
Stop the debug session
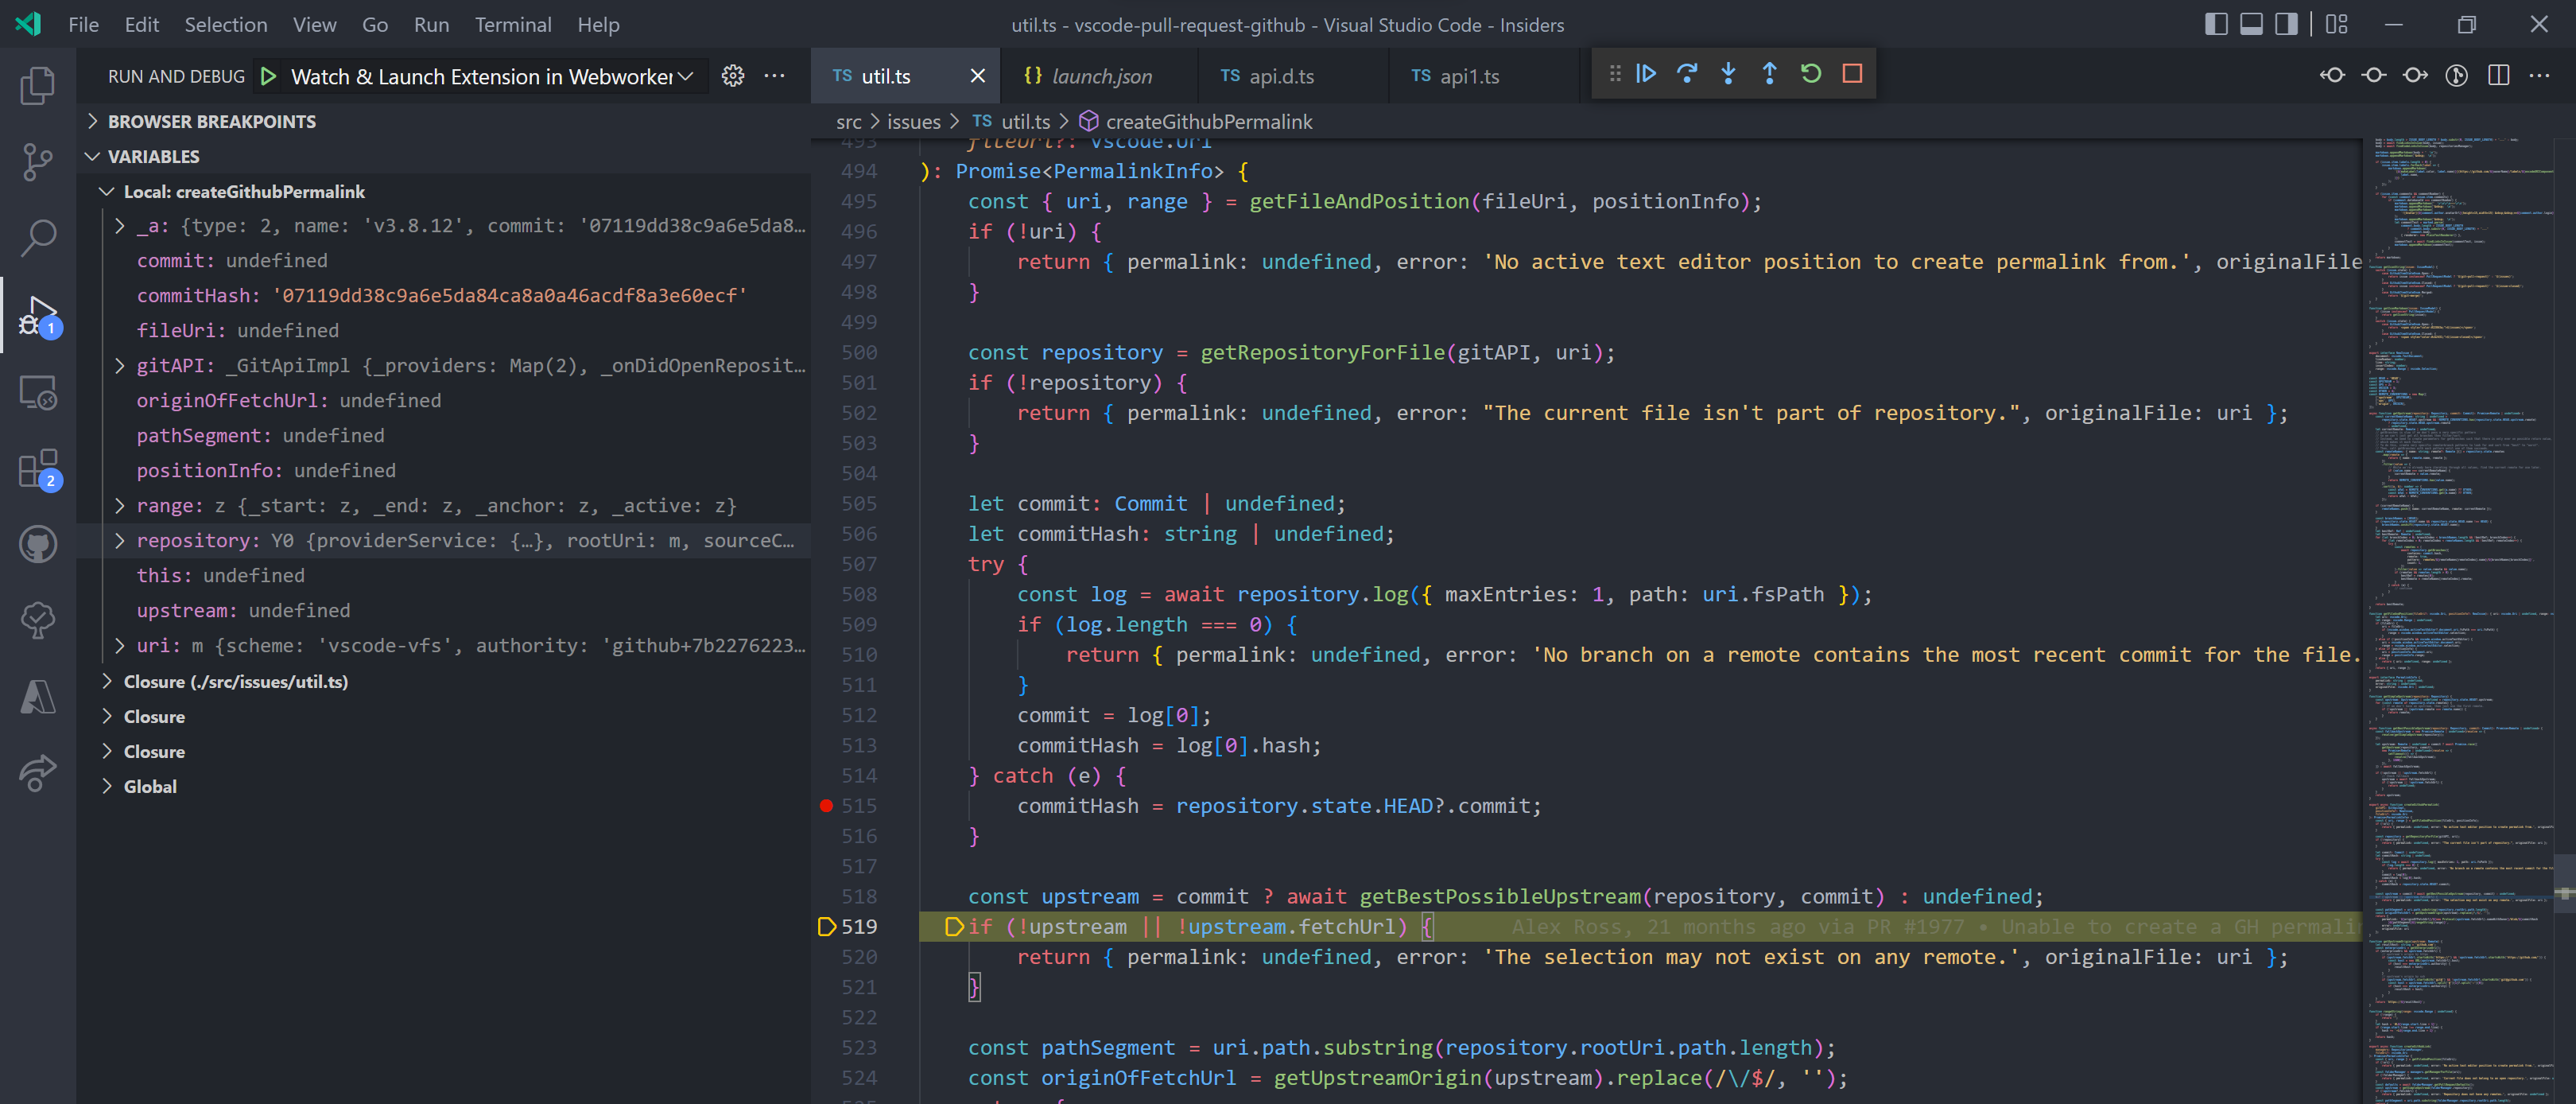tap(1851, 73)
